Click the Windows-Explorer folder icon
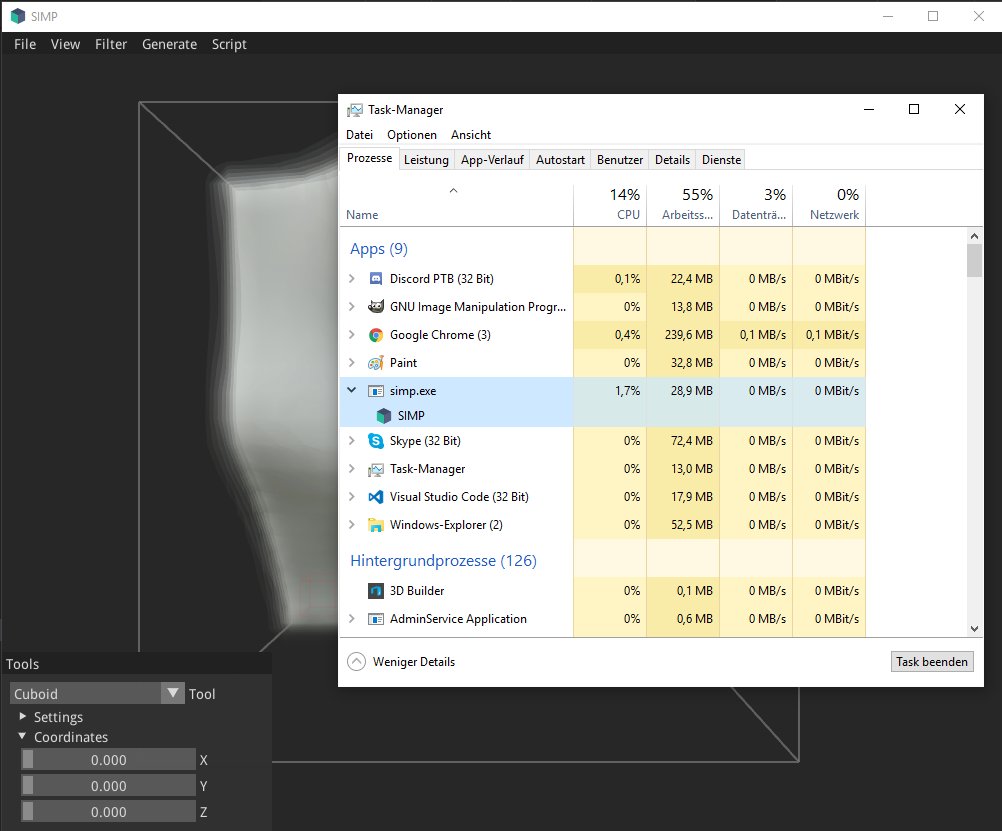This screenshot has height=831, width=1002. (376, 525)
